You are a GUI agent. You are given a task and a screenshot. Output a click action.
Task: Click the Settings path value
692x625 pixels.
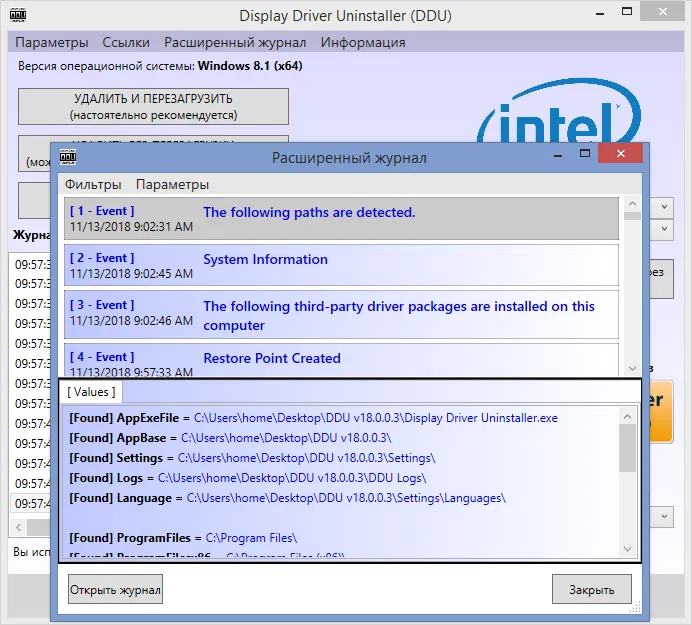[306, 458]
